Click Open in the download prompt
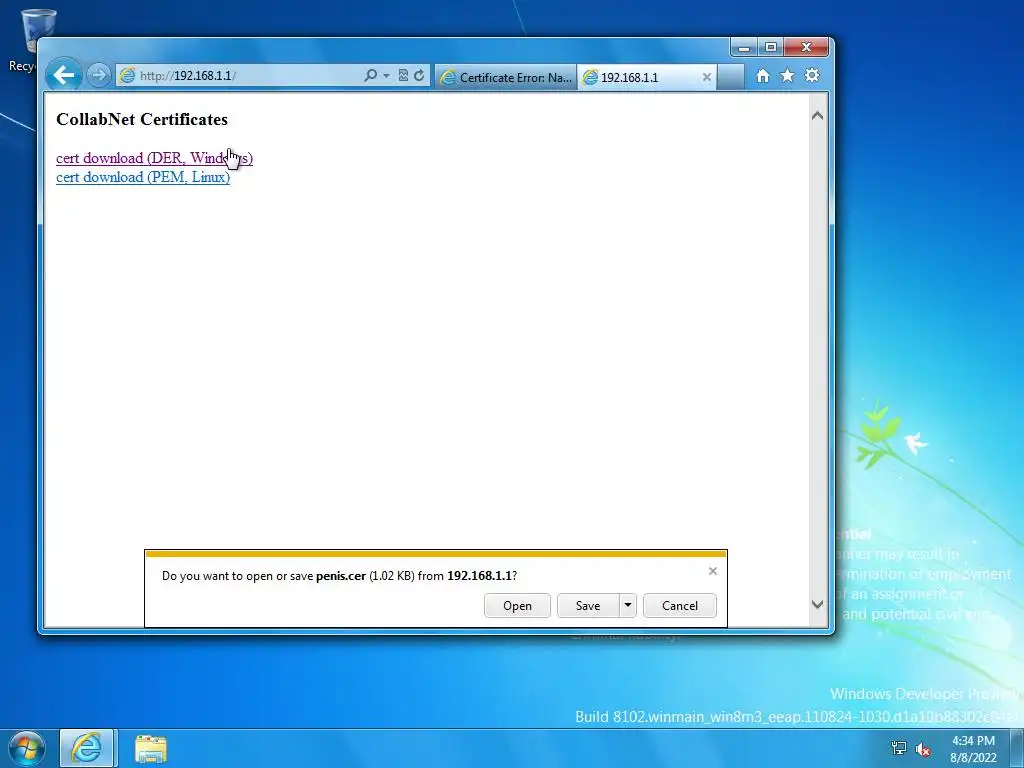The image size is (1024, 768). pyautogui.click(x=517, y=605)
